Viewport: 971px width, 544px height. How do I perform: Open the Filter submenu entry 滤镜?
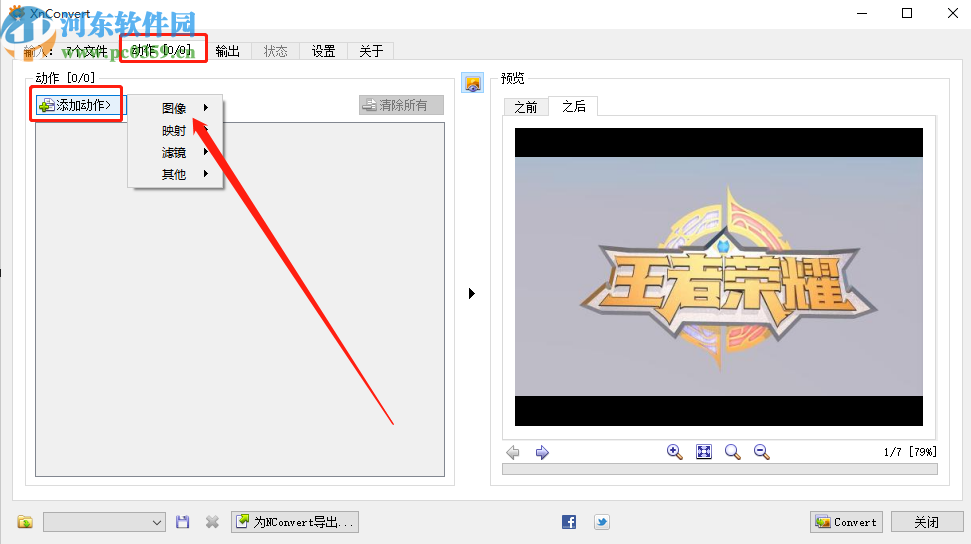click(175, 152)
